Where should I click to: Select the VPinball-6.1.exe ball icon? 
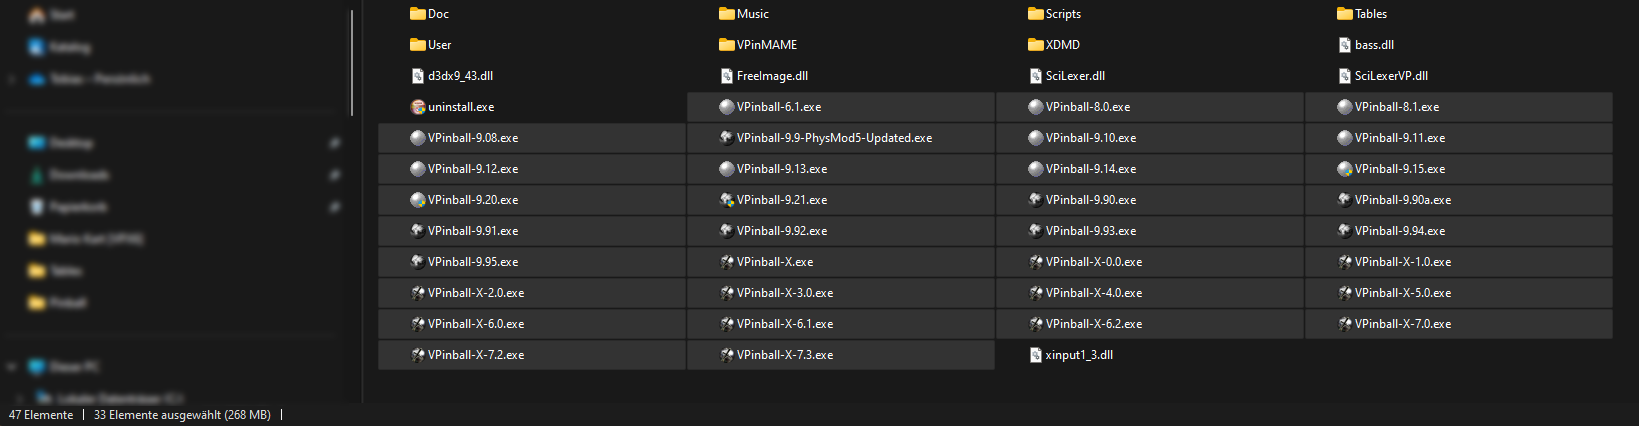coord(727,107)
